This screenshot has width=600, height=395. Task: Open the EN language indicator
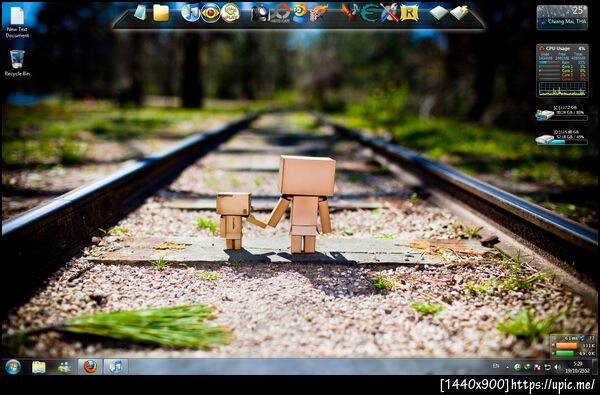click(496, 366)
